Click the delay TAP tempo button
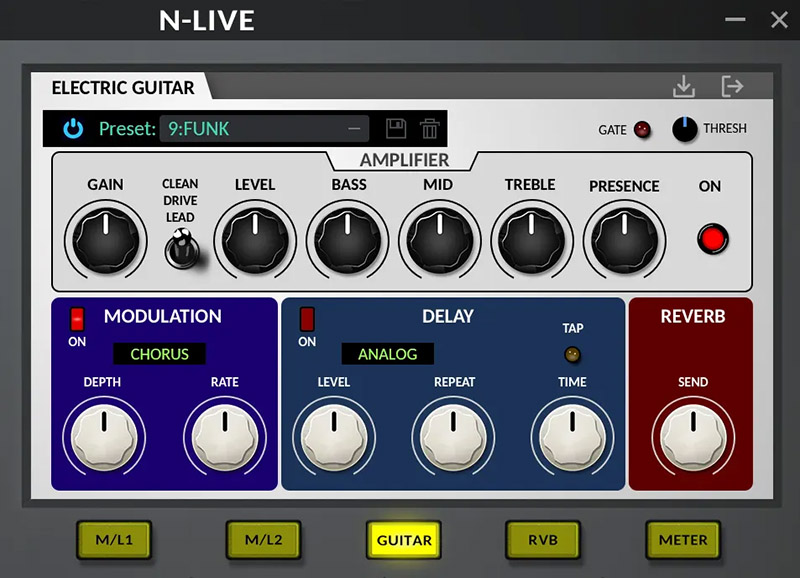Screen dimensions: 800x578 (572, 354)
